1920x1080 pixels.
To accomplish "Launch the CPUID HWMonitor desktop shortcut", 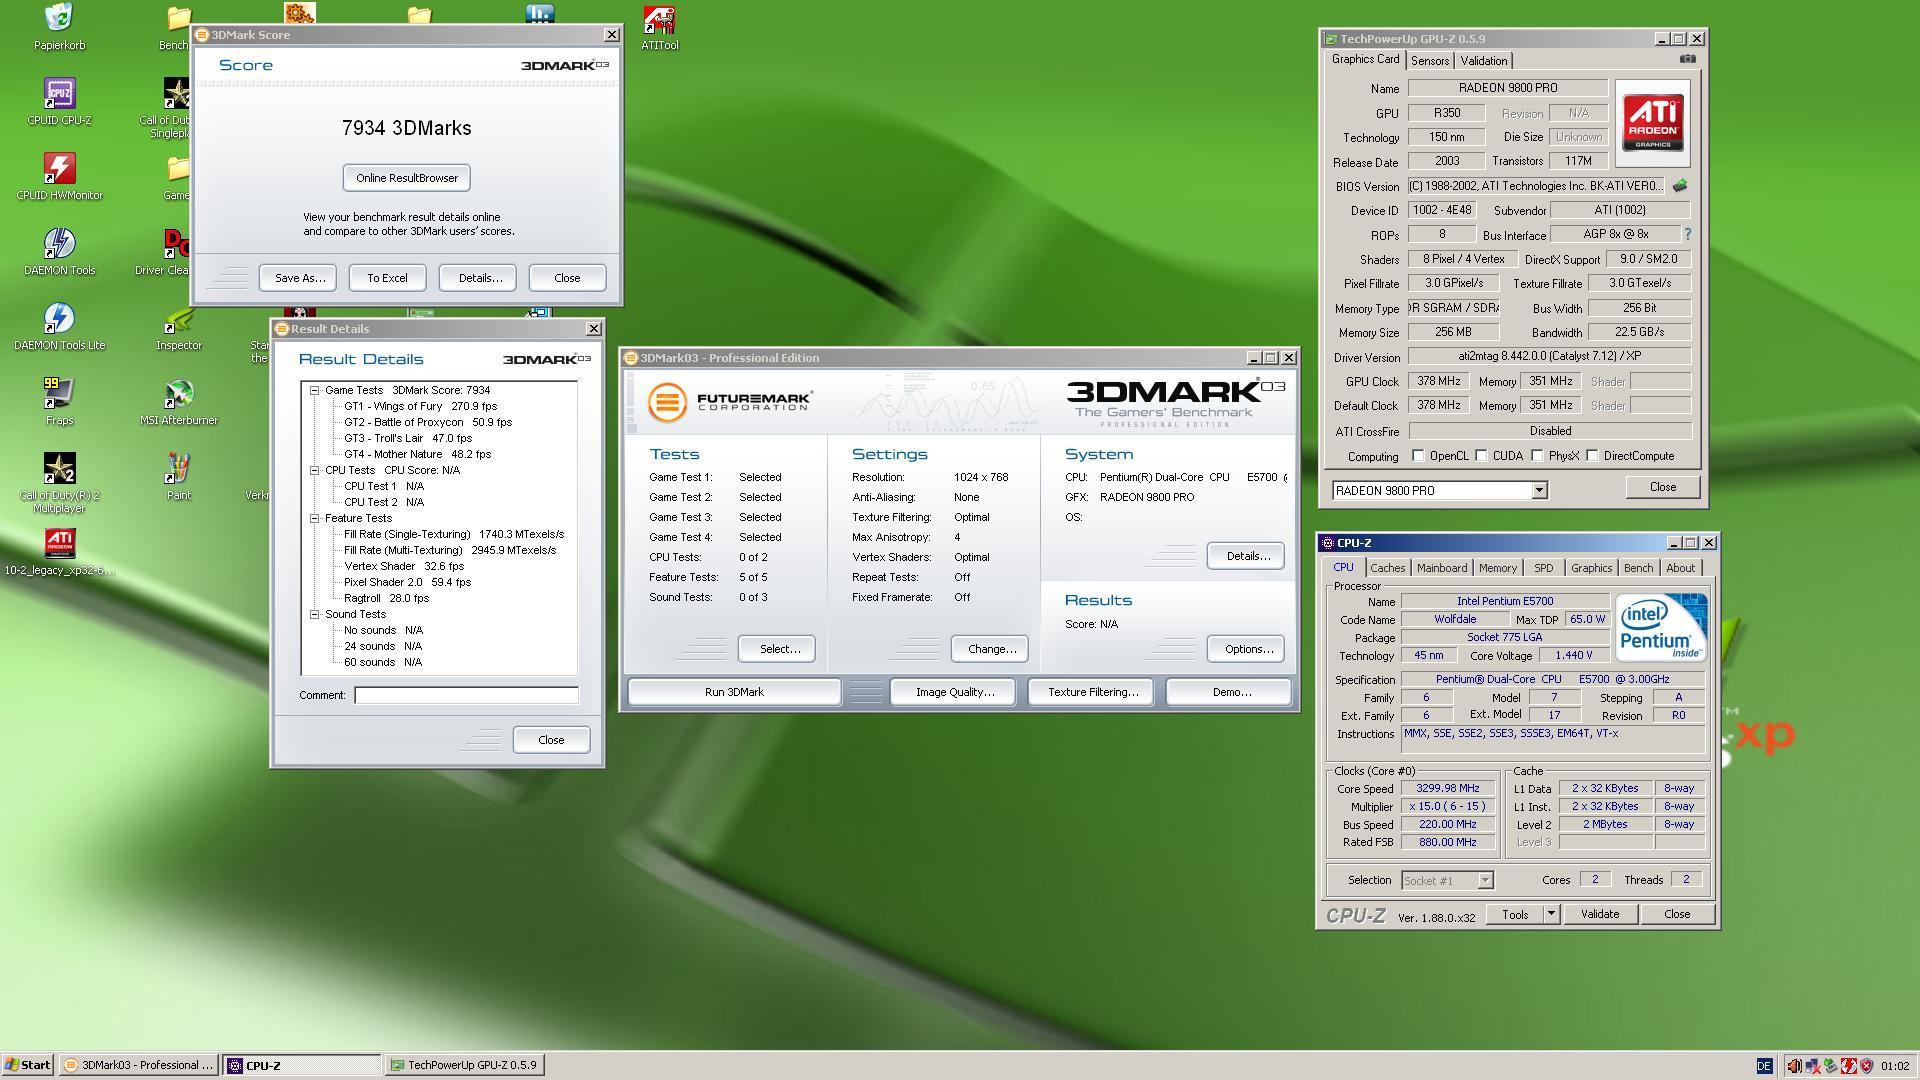I will [59, 176].
